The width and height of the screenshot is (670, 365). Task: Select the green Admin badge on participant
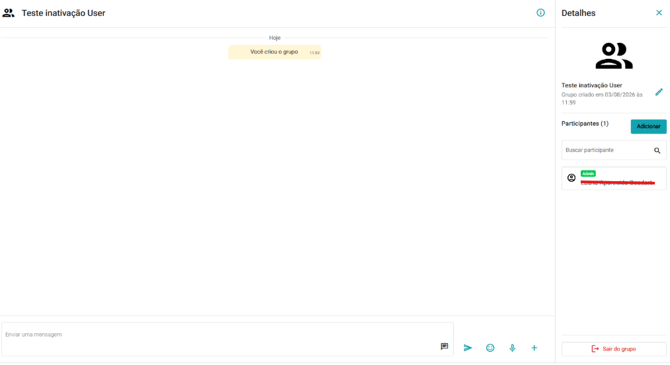pyautogui.click(x=588, y=174)
